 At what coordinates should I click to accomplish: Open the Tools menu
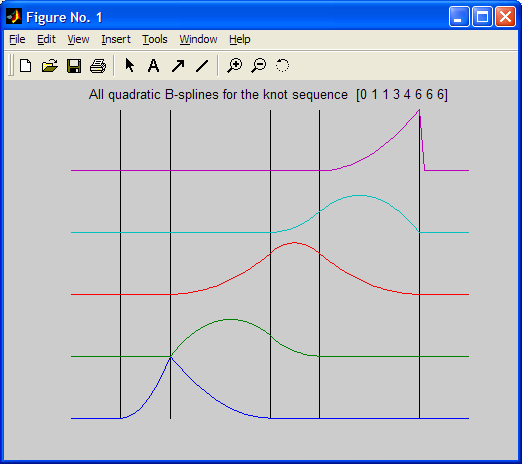pyautogui.click(x=155, y=39)
